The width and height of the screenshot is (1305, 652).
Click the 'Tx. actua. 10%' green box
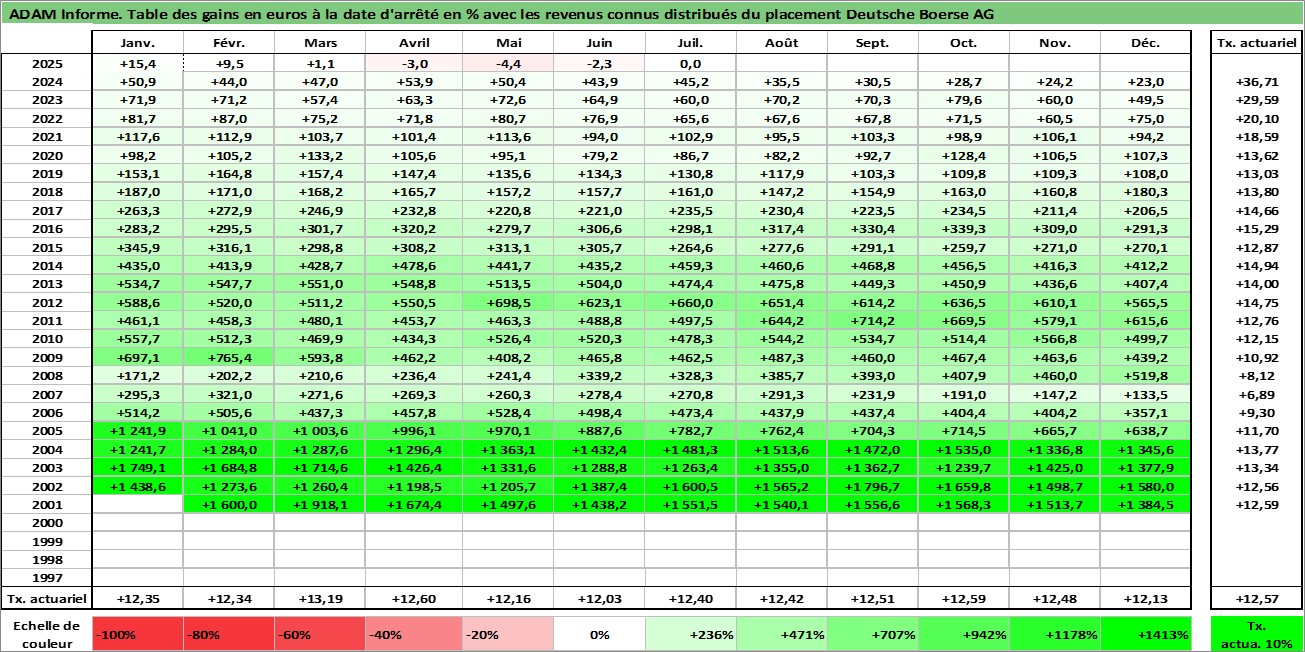tap(1256, 634)
